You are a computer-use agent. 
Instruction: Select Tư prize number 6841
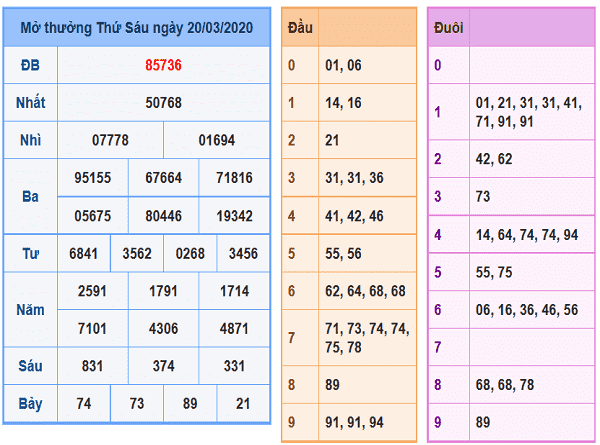click(83, 253)
